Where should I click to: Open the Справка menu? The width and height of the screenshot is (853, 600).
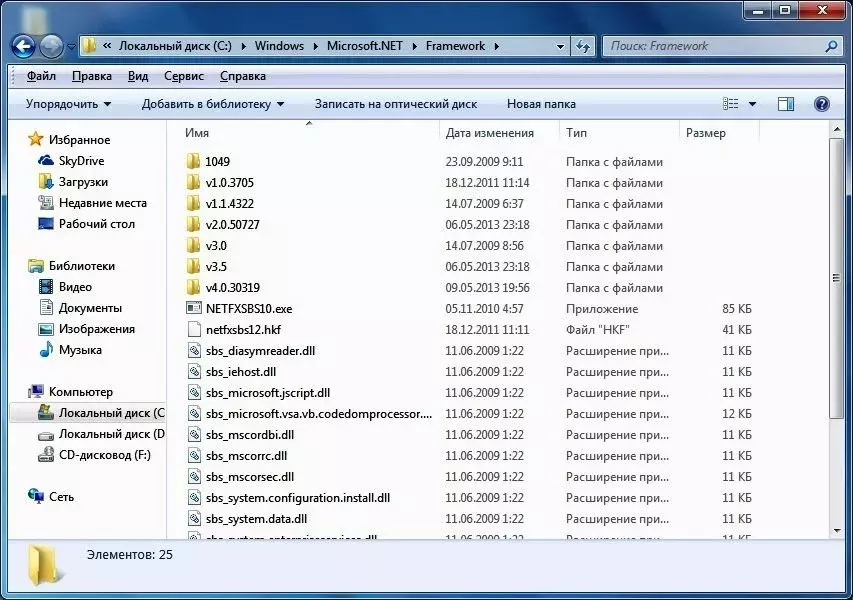point(243,76)
